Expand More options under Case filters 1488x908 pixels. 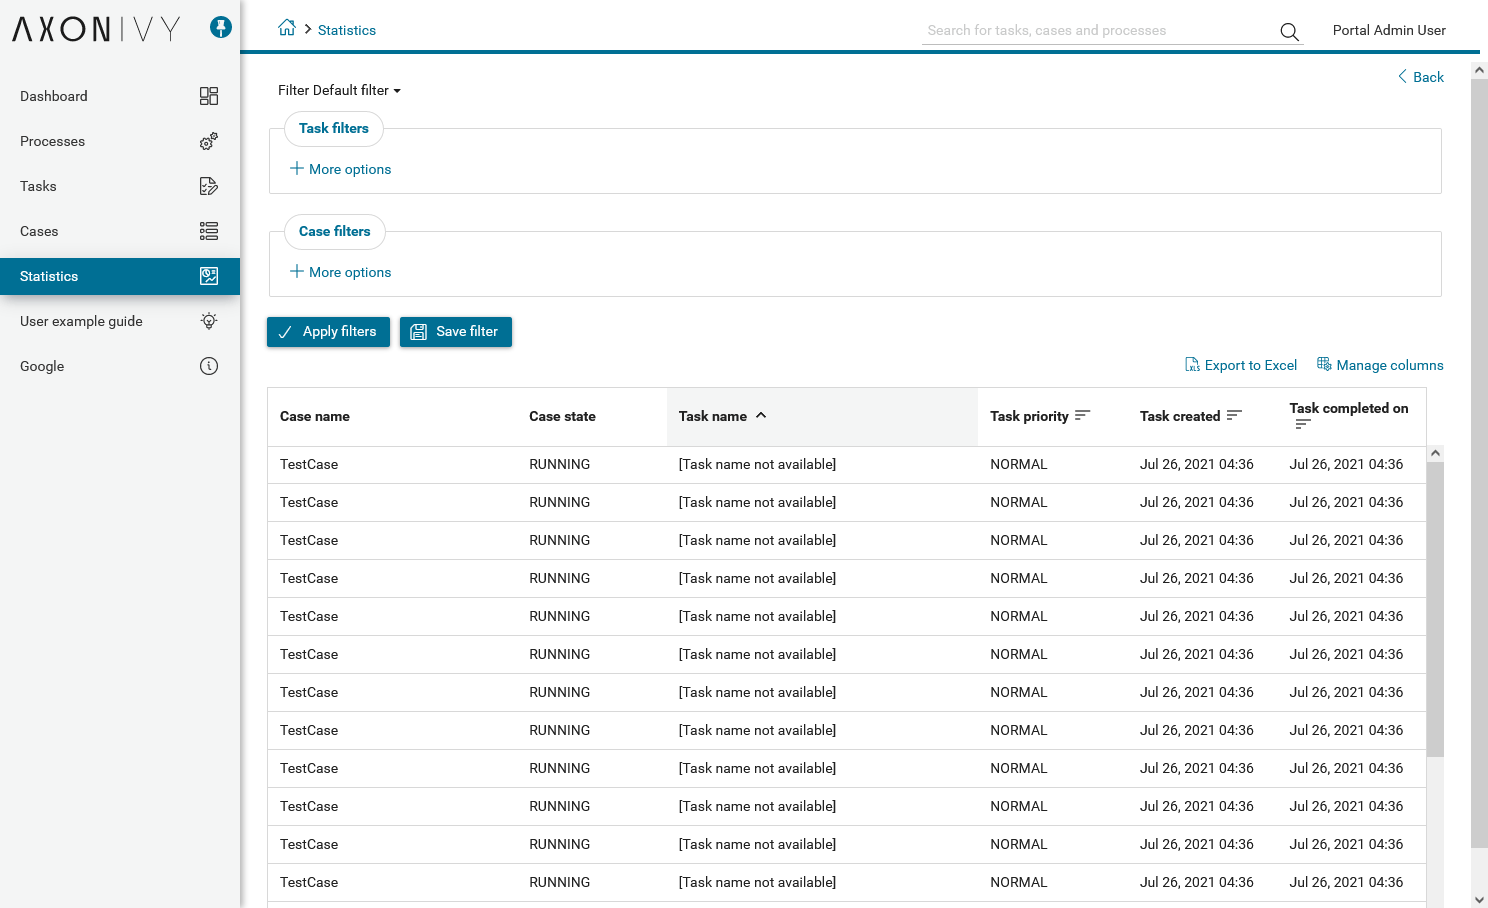(340, 272)
